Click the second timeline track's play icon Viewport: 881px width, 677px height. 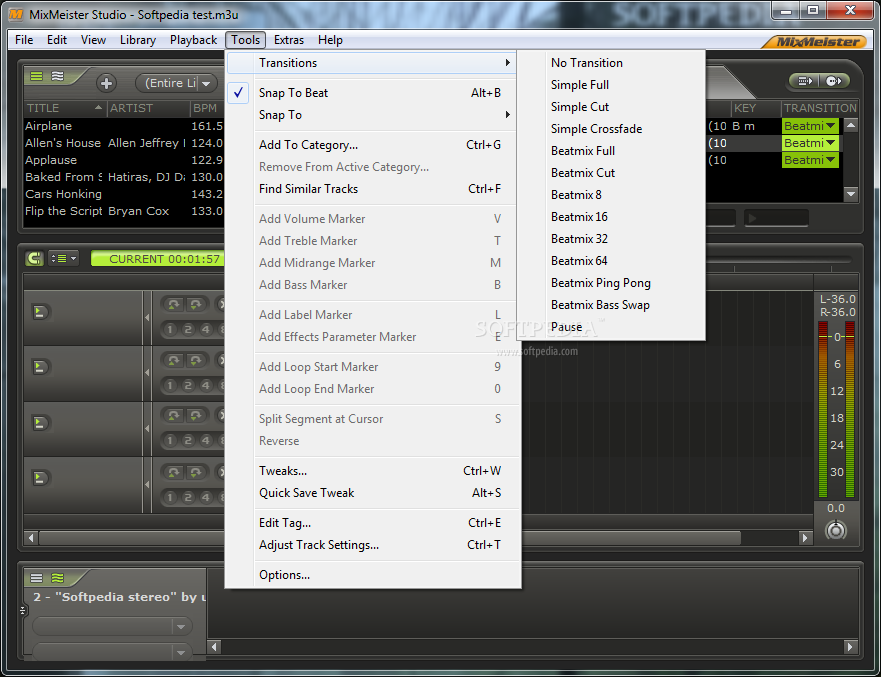point(40,367)
